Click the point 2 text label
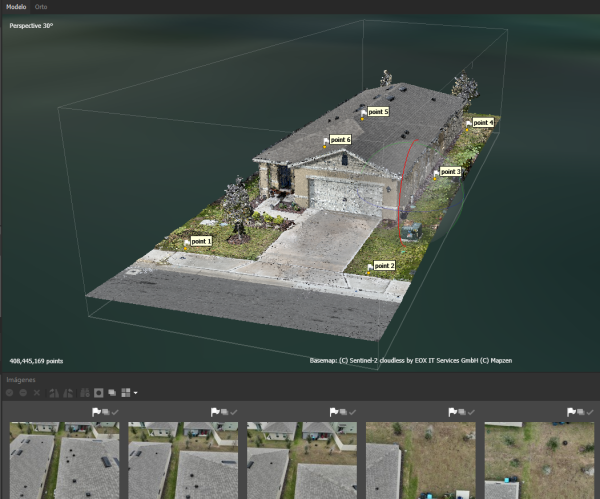The image size is (600, 499). click(384, 266)
